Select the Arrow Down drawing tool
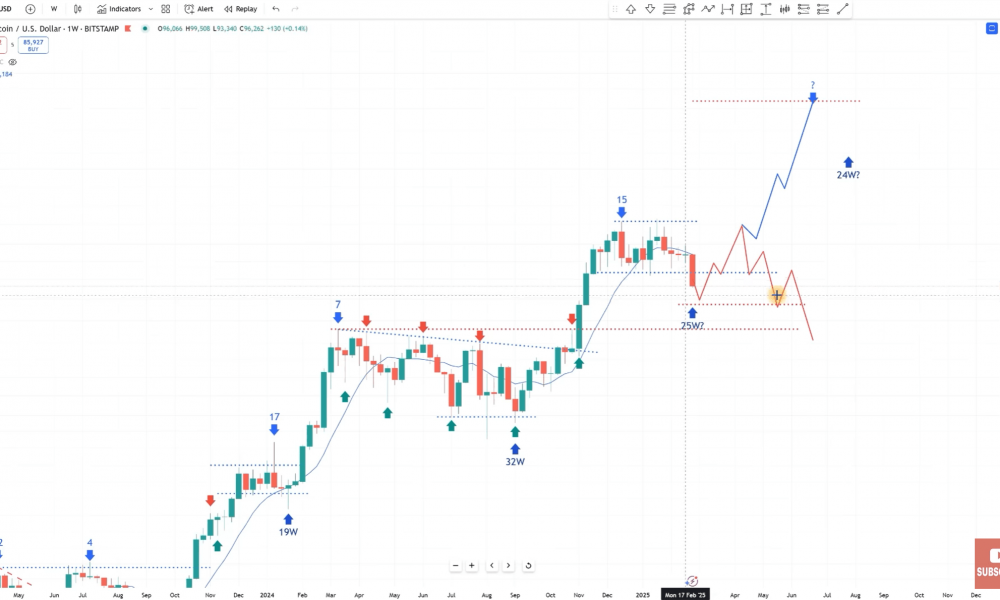This screenshot has width=1000, height=600. [650, 9]
